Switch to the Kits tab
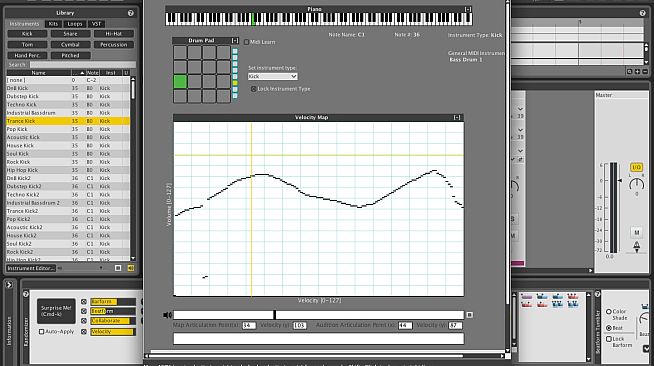The width and height of the screenshot is (654, 366). click(53, 24)
